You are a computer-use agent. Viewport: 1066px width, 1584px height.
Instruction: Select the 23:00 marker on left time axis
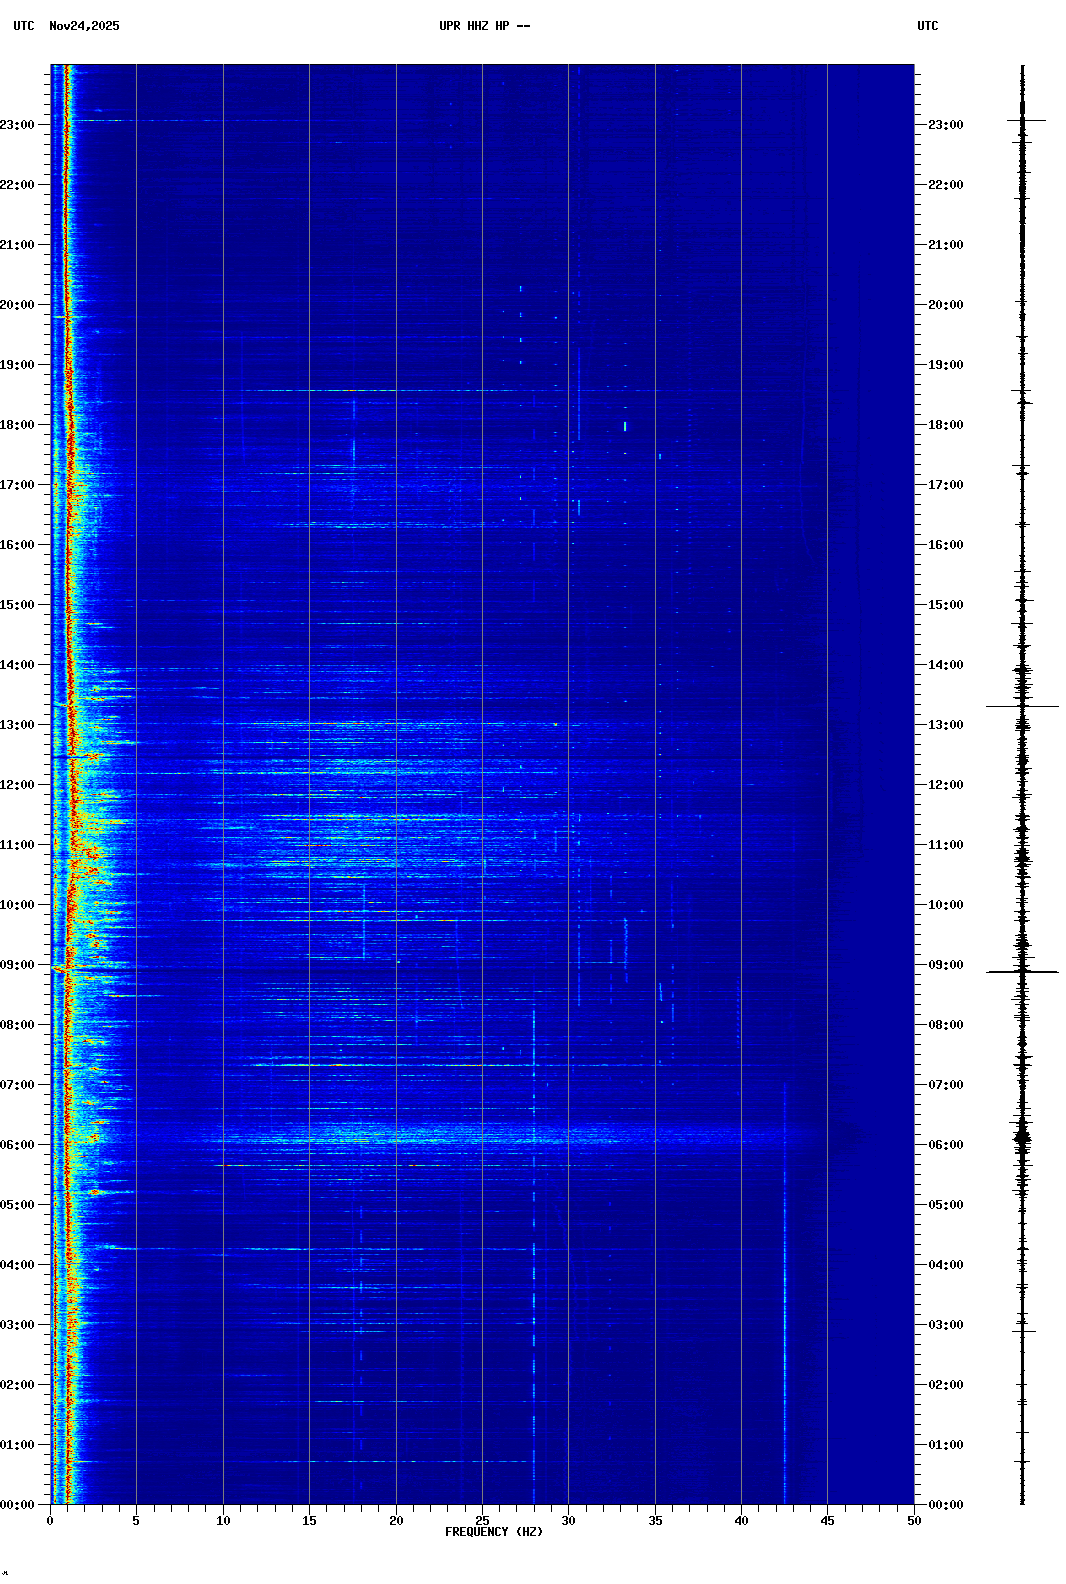click(18, 125)
